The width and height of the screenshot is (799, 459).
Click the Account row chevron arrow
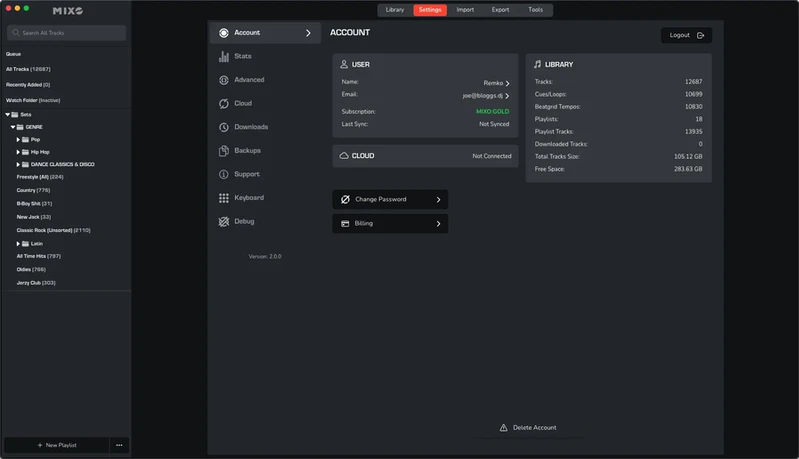click(308, 33)
